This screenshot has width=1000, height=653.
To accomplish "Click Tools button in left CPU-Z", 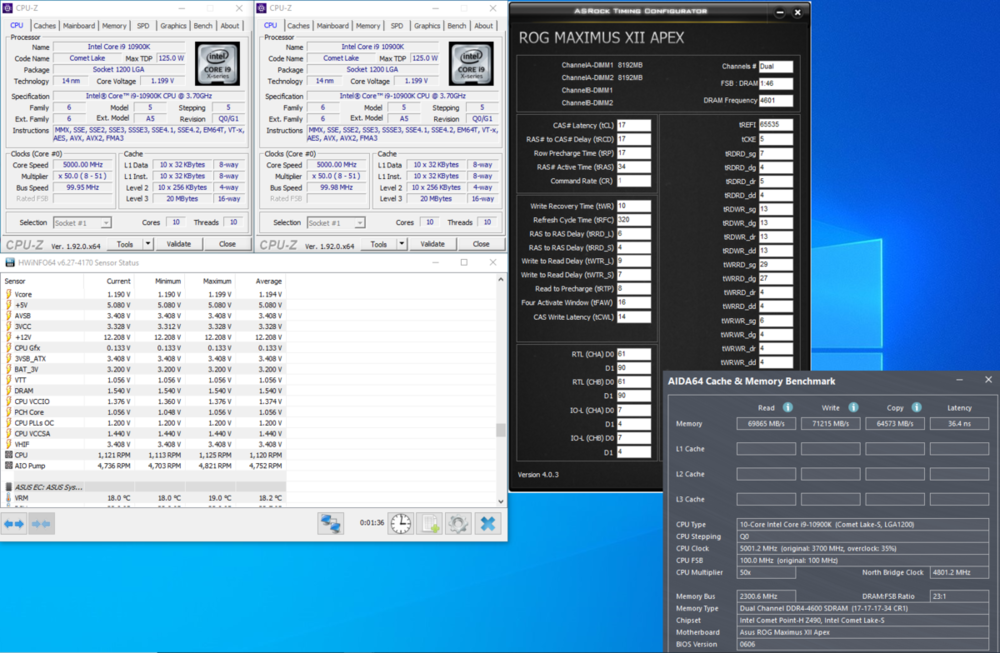I will tap(125, 244).
